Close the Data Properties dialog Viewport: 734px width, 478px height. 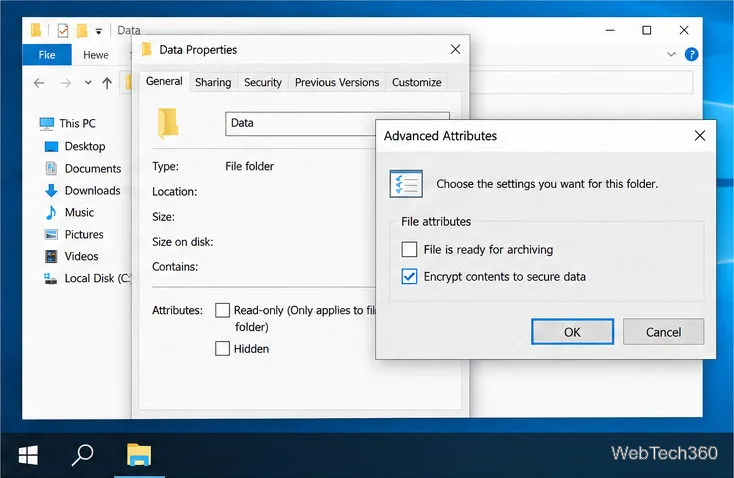tap(455, 49)
